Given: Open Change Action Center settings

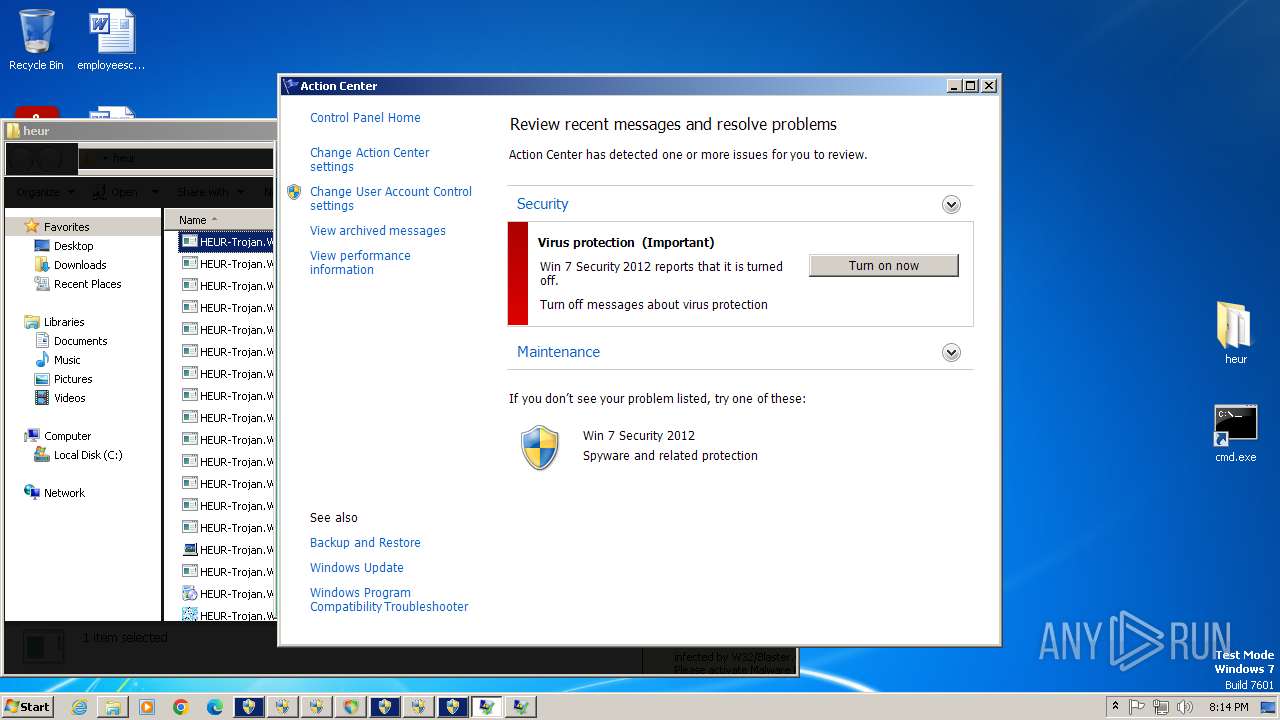Looking at the screenshot, I should pos(369,159).
